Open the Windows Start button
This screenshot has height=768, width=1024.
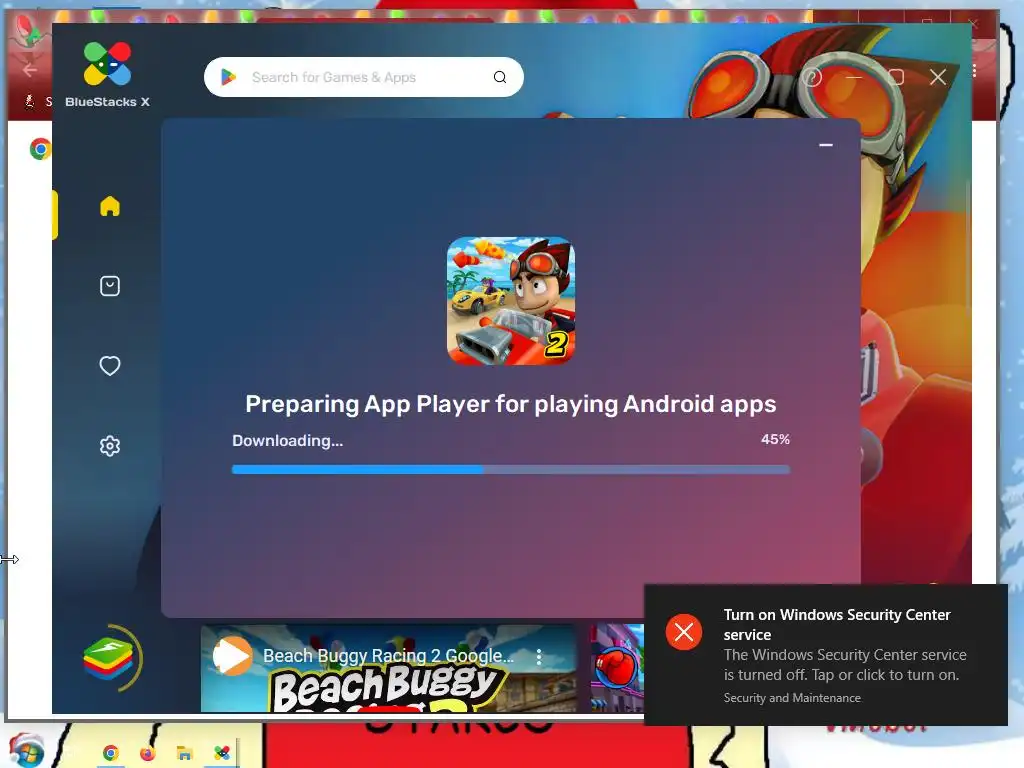click(x=26, y=750)
